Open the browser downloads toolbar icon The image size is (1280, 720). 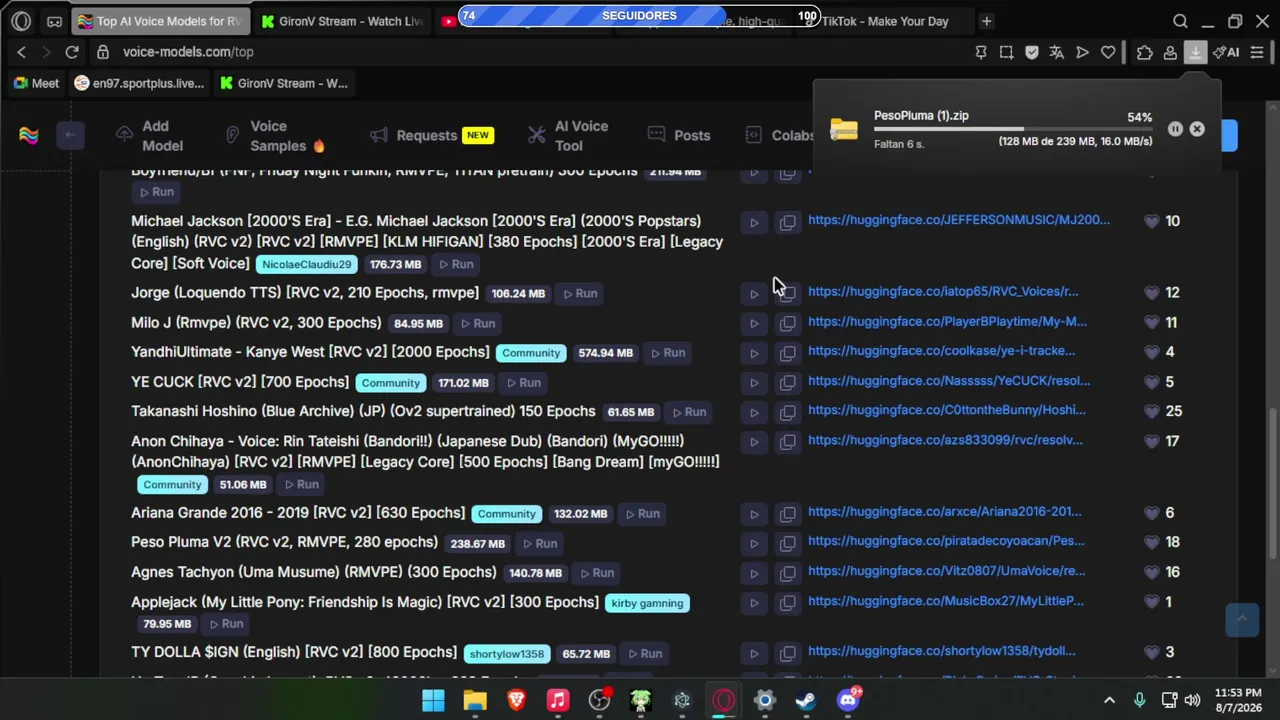(x=1195, y=52)
